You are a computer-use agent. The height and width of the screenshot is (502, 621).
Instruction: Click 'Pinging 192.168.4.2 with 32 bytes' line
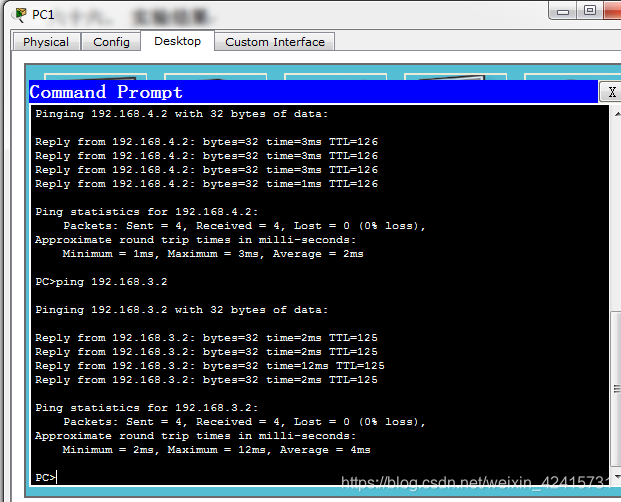pos(182,114)
